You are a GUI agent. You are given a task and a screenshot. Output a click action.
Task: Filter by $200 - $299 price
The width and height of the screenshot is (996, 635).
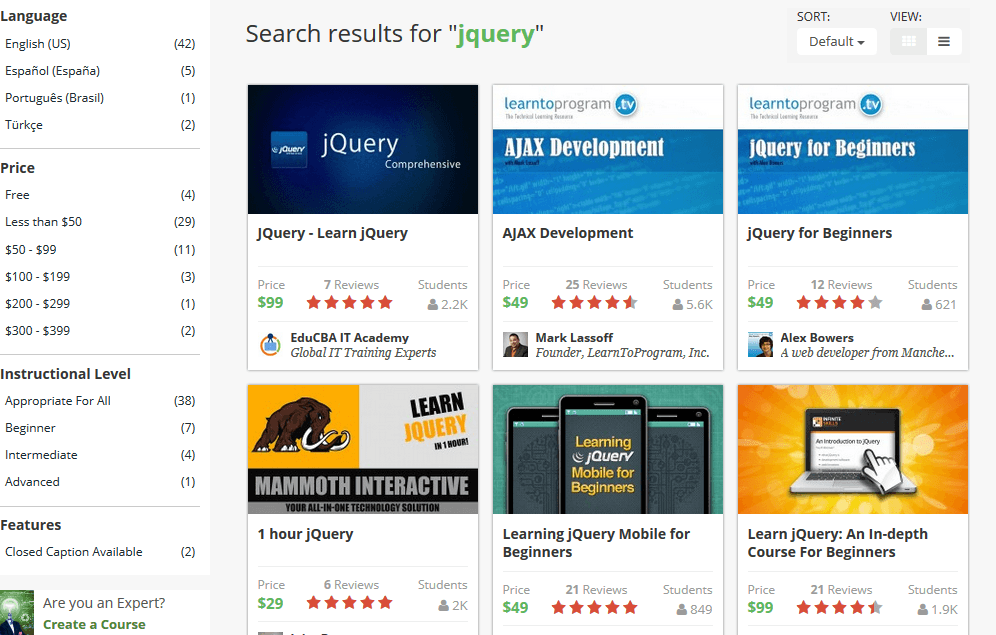point(100,304)
